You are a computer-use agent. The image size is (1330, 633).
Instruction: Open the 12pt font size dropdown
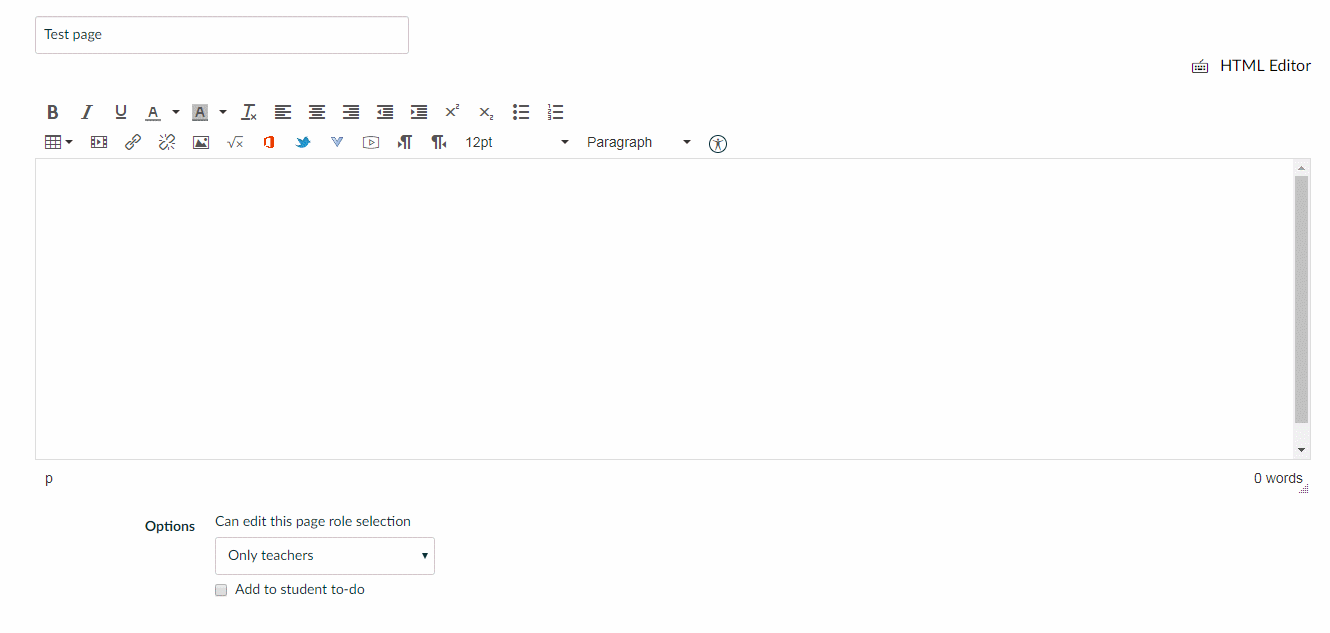tap(516, 143)
